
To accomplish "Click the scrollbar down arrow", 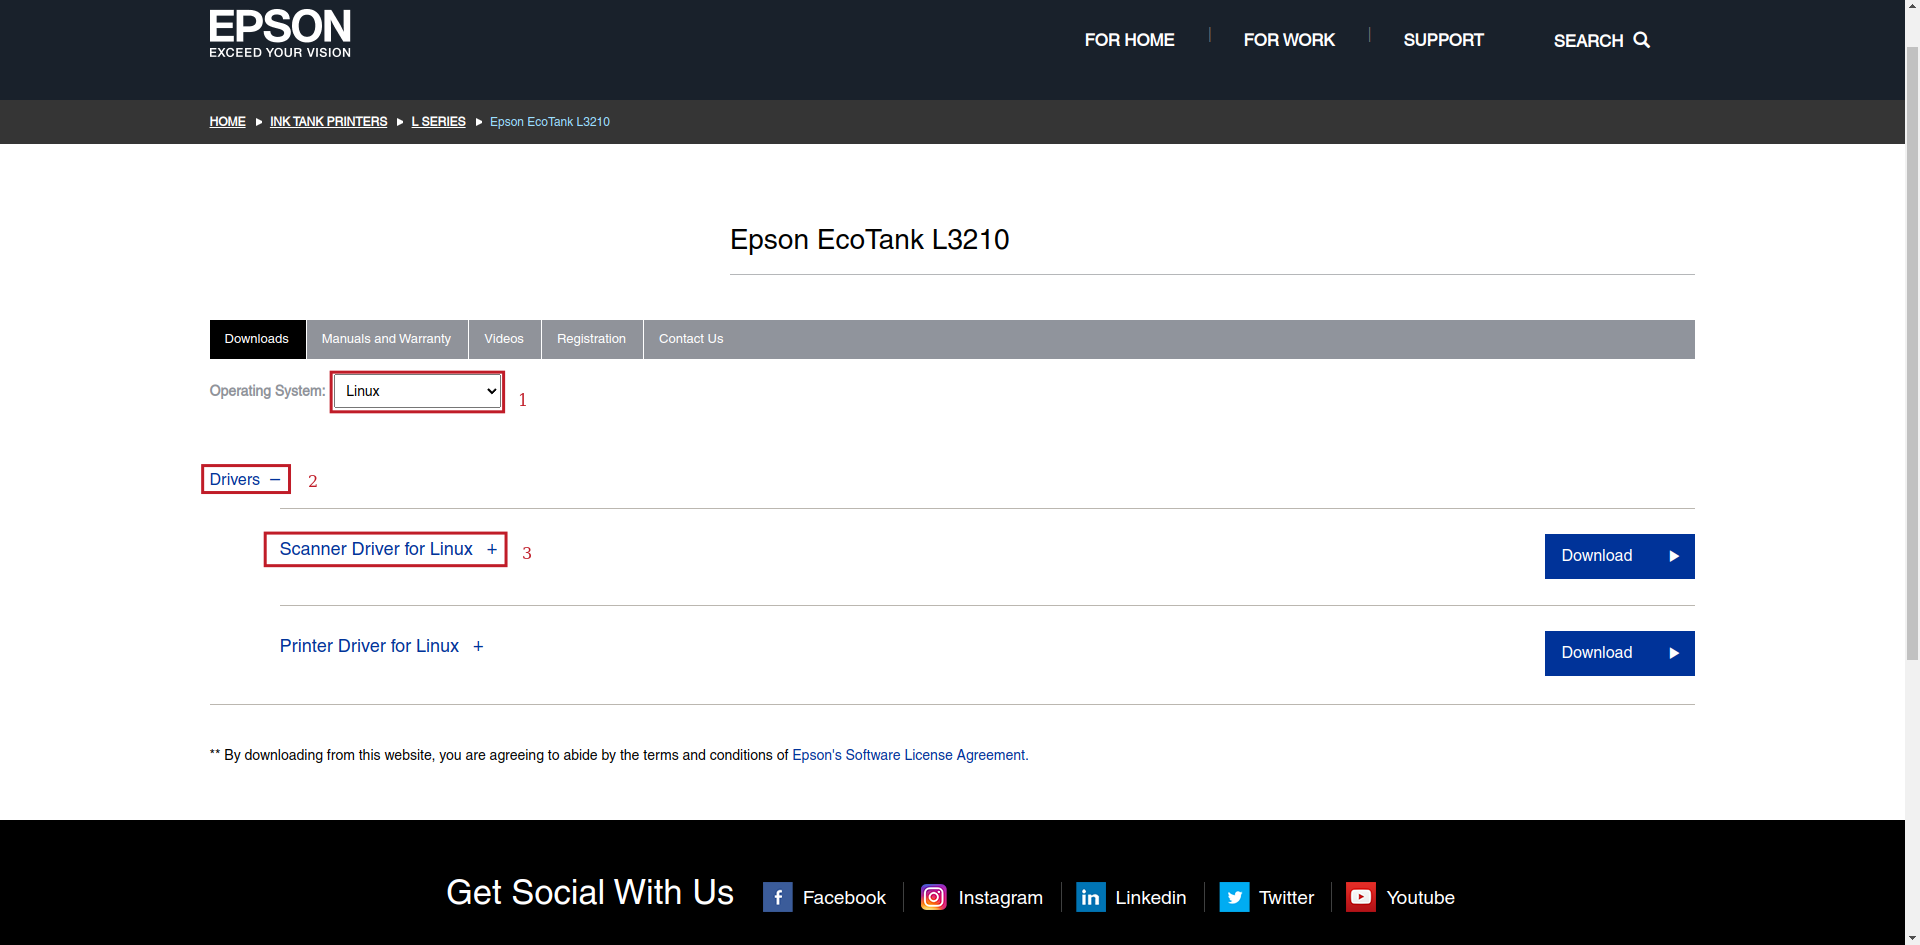I will click(x=1912, y=938).
